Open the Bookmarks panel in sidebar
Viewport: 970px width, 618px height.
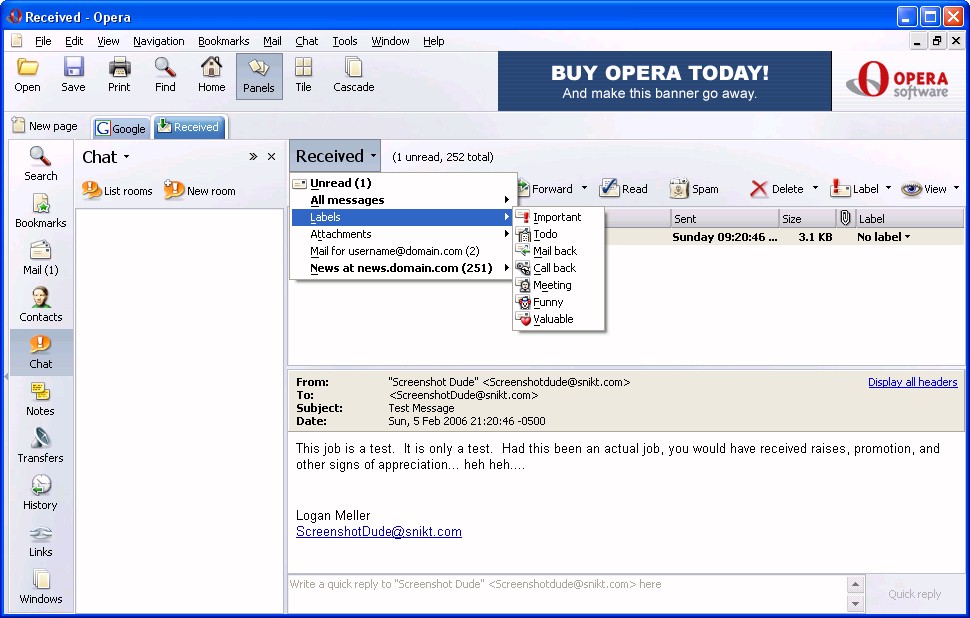pyautogui.click(x=40, y=211)
